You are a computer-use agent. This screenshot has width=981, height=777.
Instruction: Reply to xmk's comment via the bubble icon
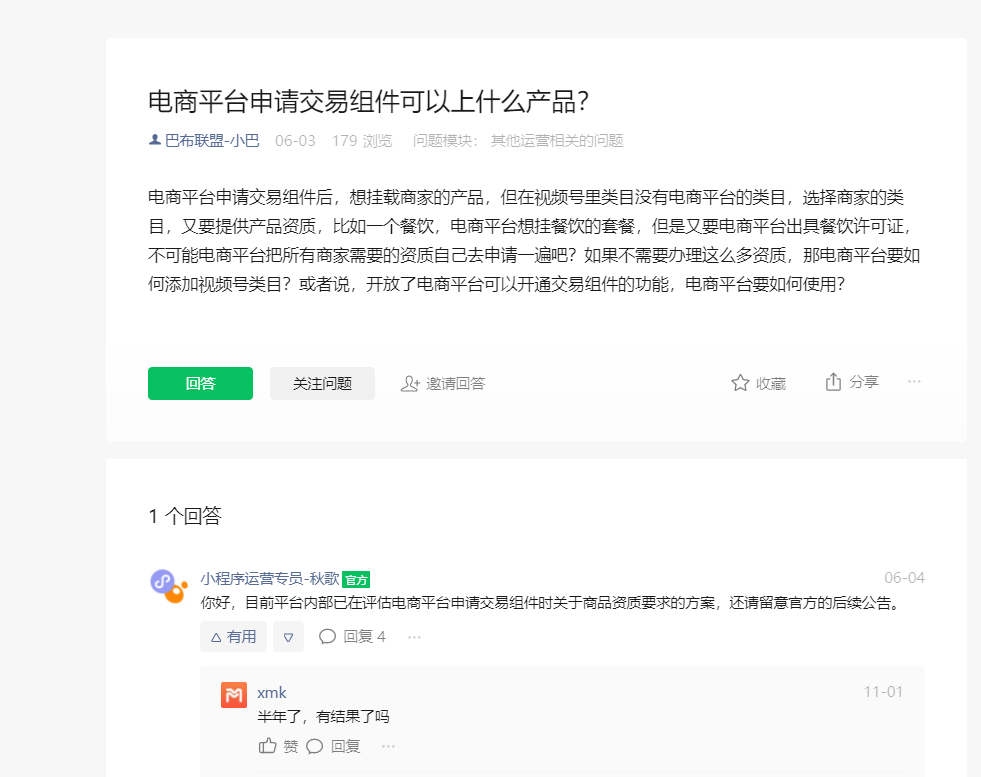315,746
